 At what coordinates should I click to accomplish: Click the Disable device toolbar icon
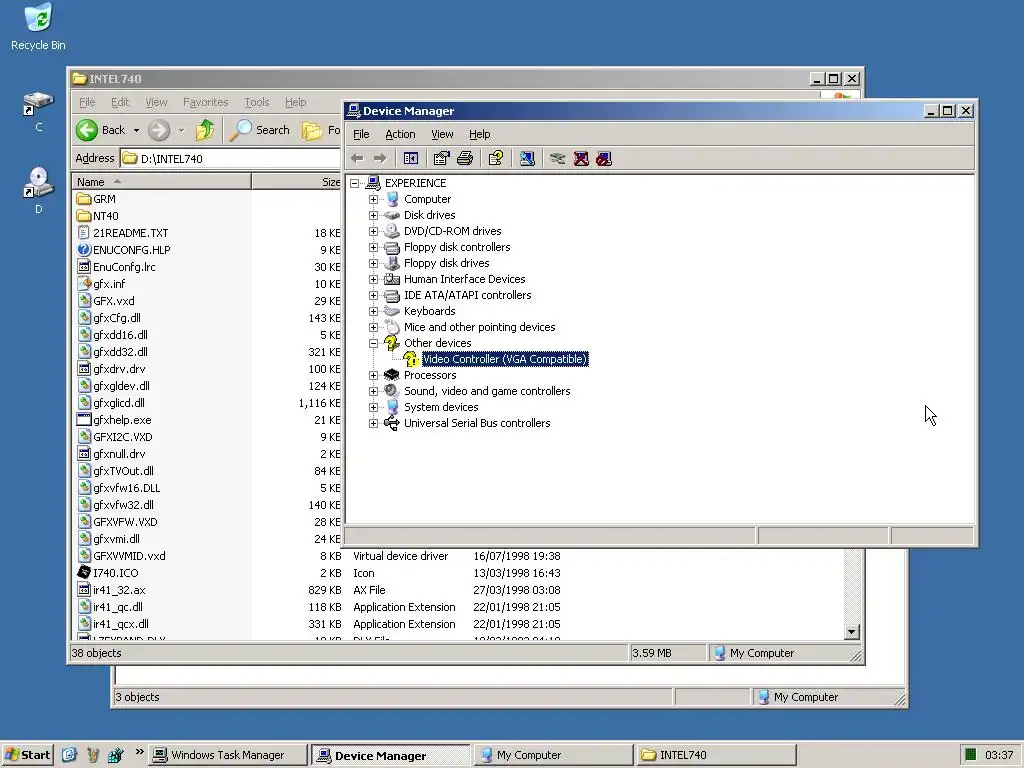click(x=604, y=158)
